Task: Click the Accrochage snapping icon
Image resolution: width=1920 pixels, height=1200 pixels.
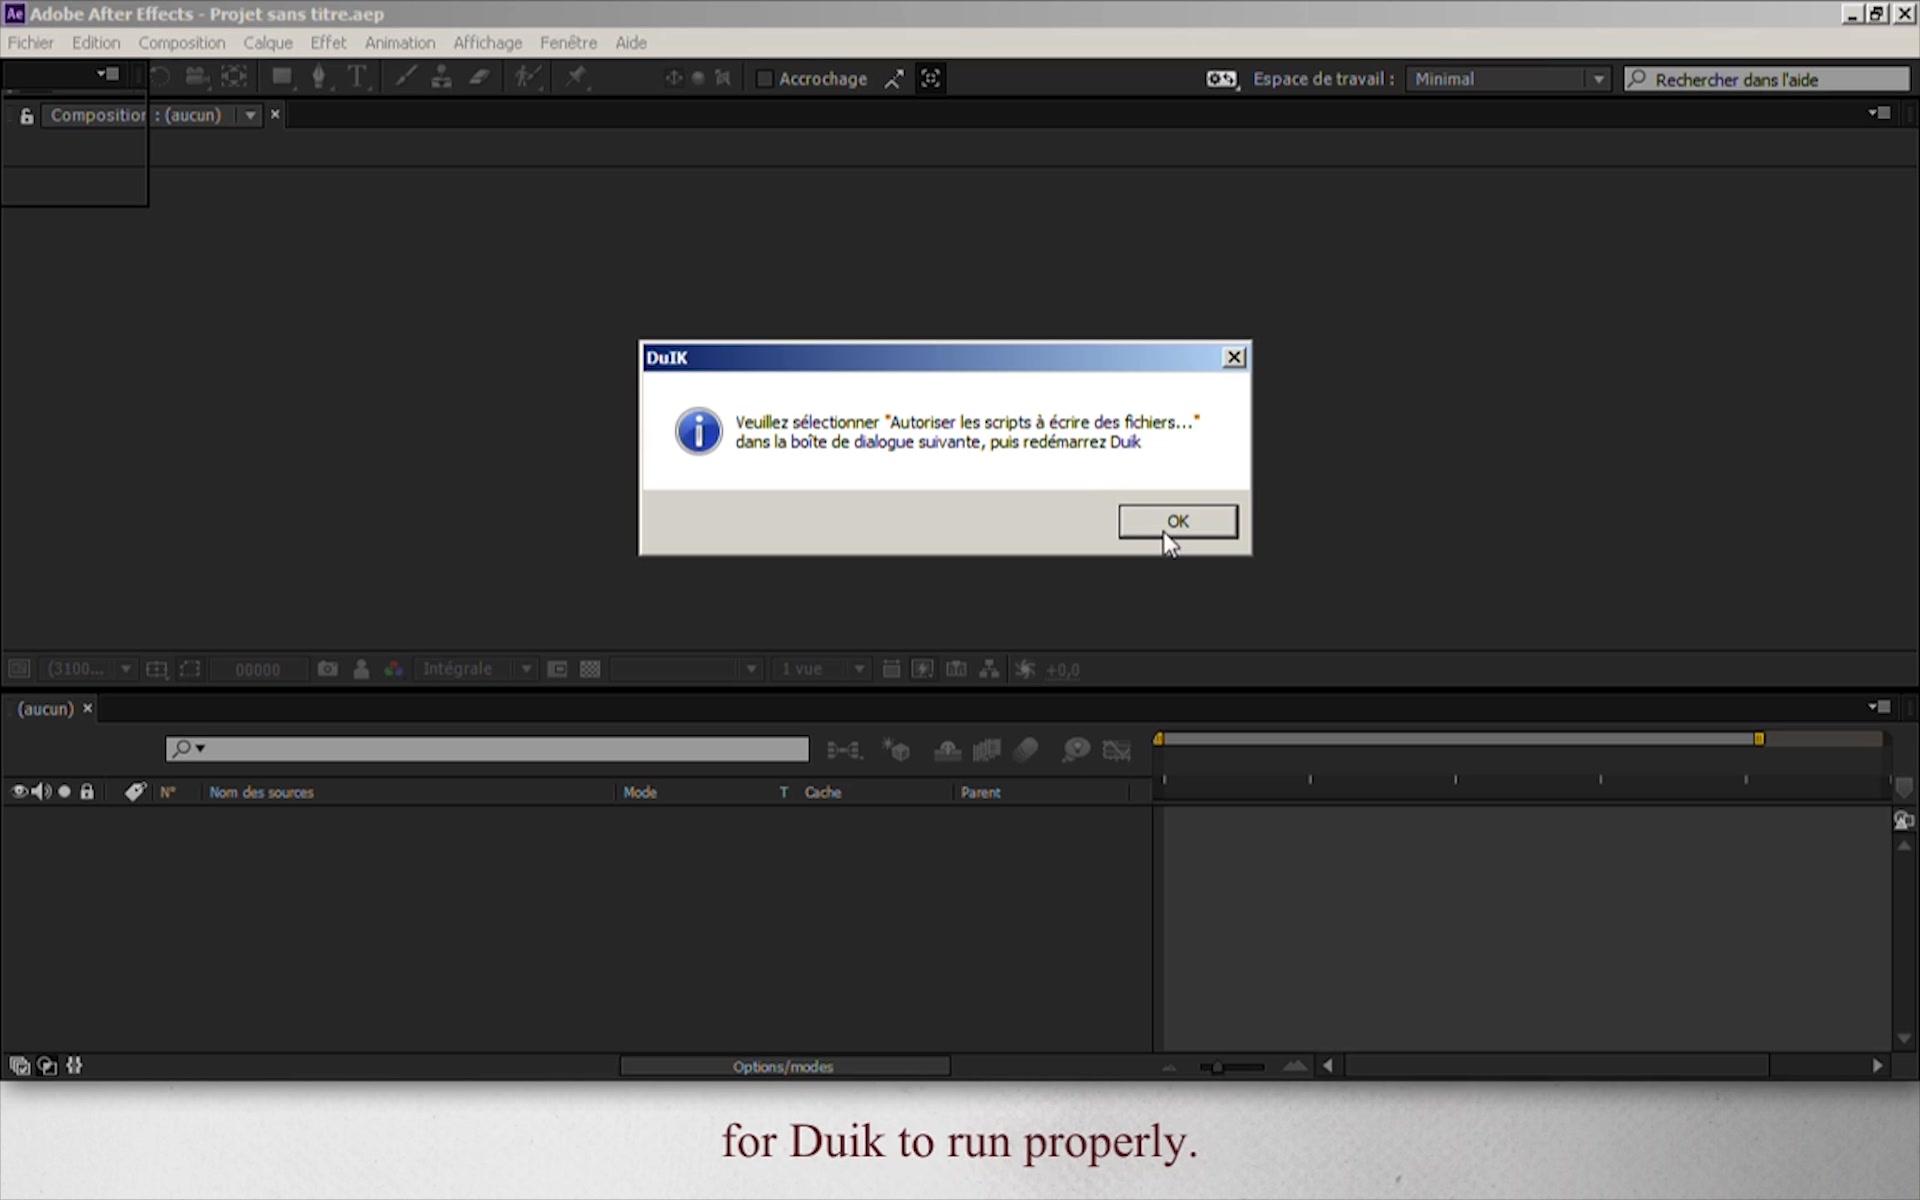Action: click(x=896, y=79)
